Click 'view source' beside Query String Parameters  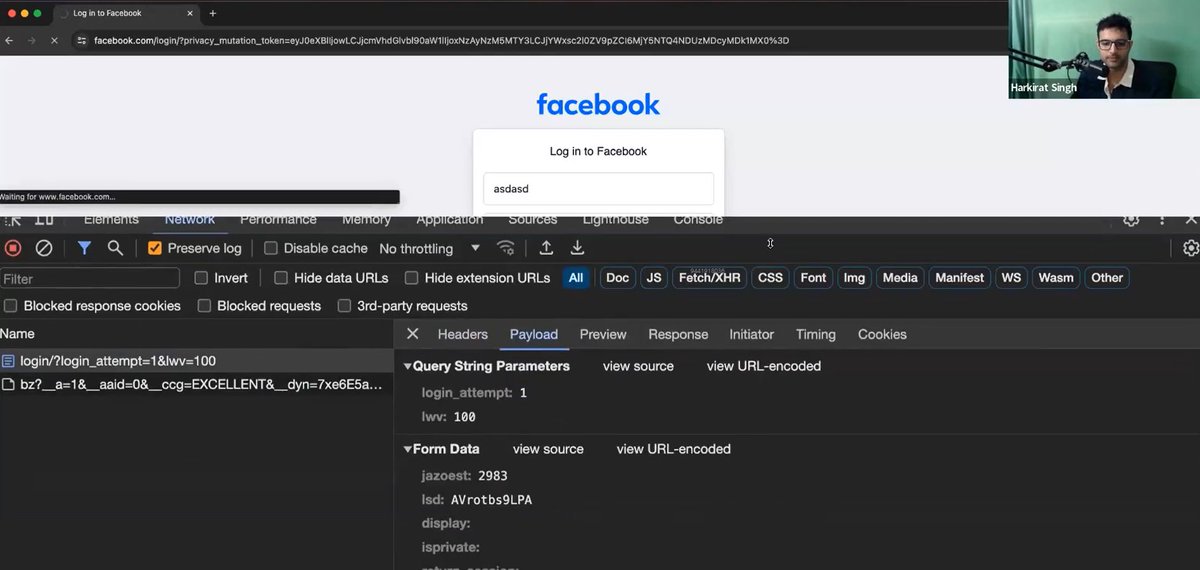638,366
